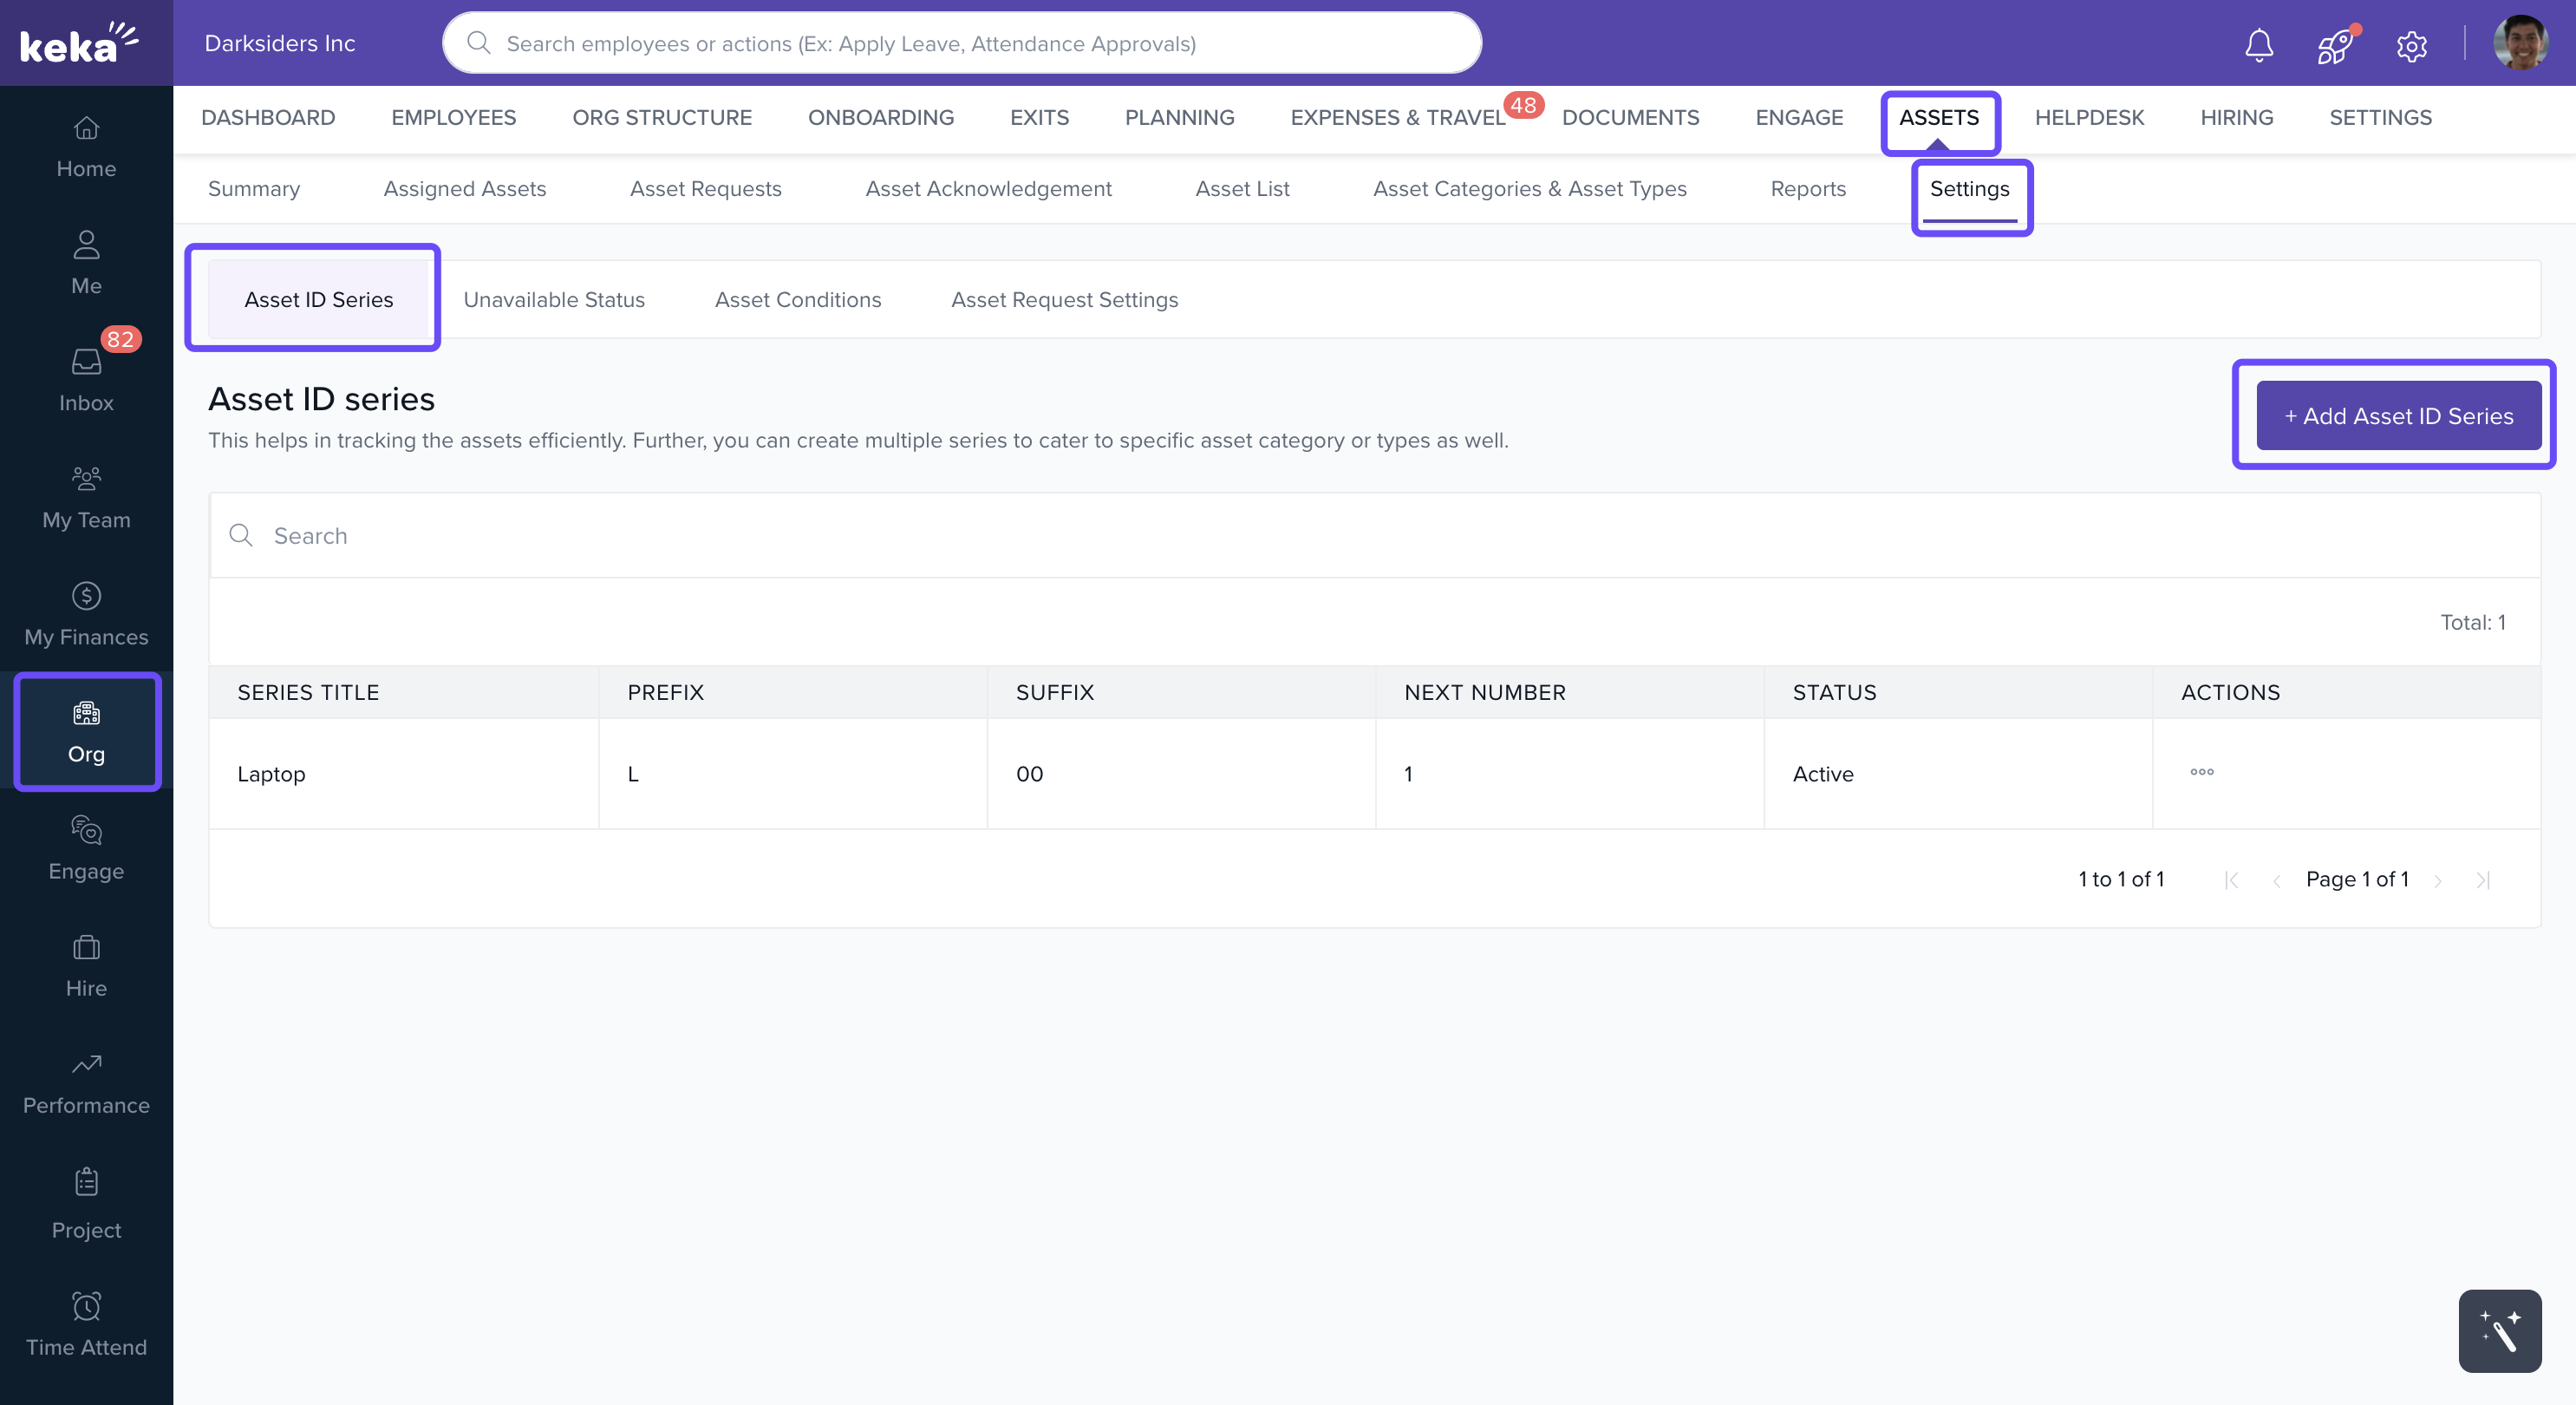Image resolution: width=2576 pixels, height=1405 pixels.
Task: Open the notifications bell icon
Action: click(2258, 44)
